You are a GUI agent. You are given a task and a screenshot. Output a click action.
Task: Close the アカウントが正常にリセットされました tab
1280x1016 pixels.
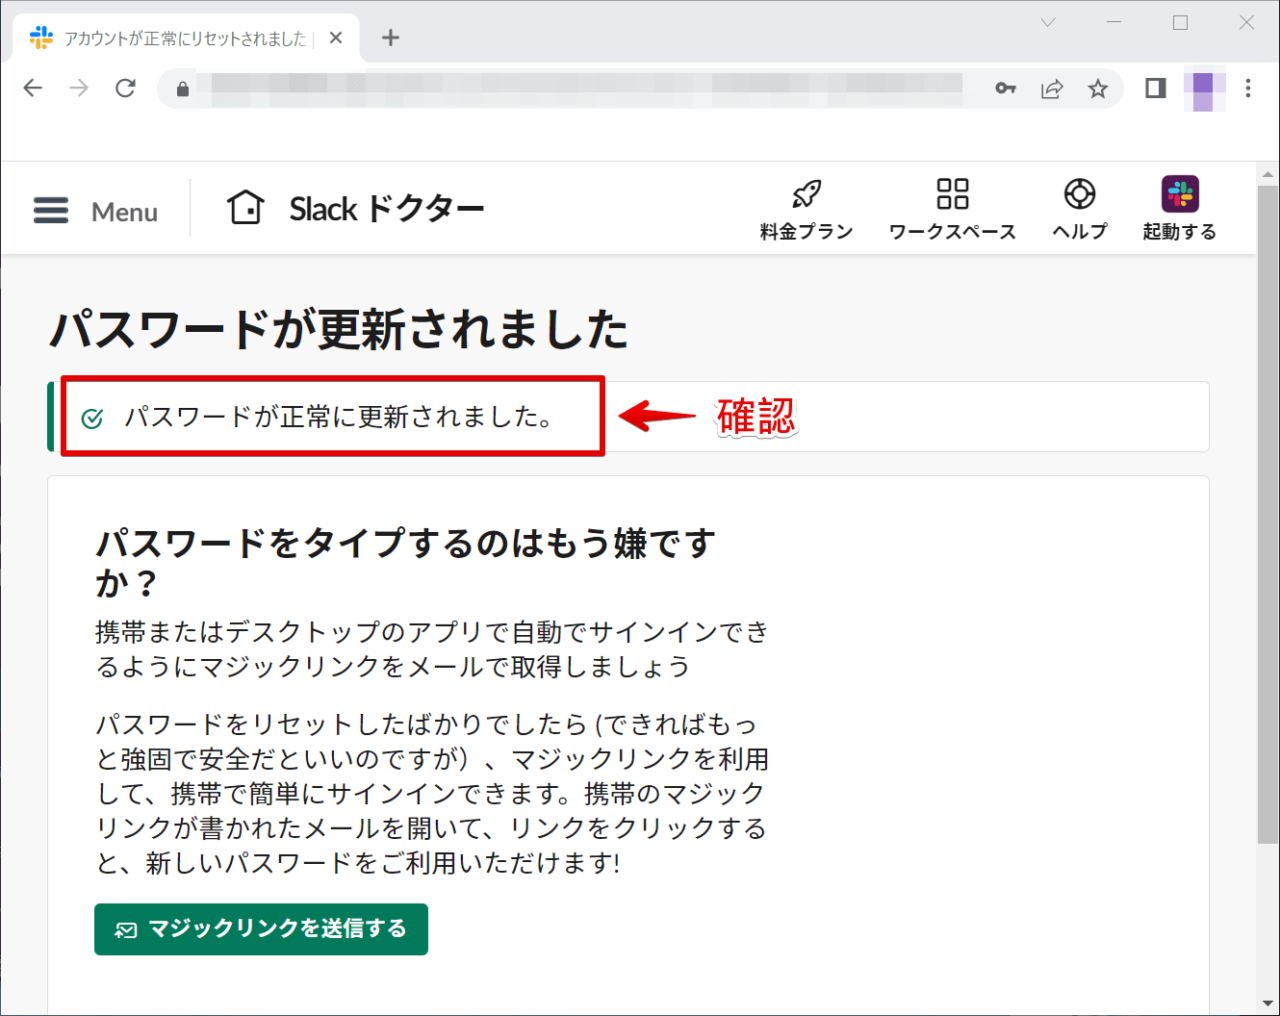tap(336, 38)
